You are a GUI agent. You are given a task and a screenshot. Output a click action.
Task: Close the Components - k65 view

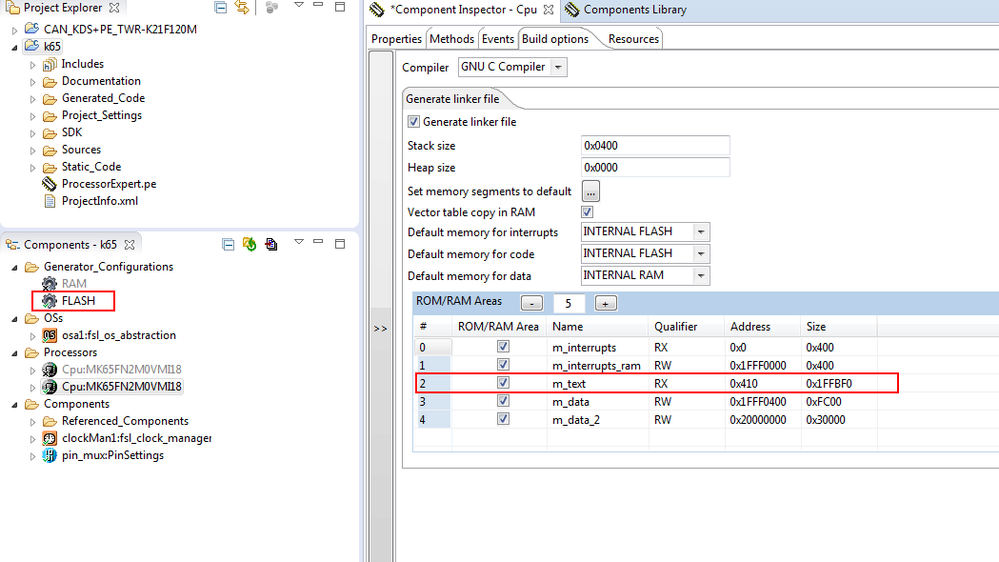[x=129, y=245]
